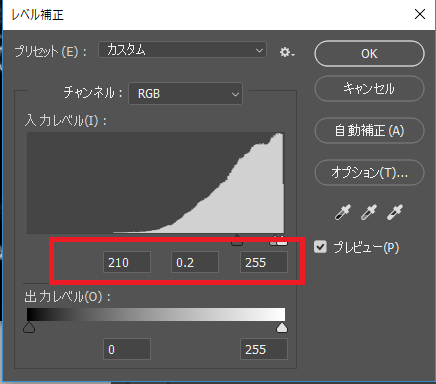Open the プリセット dropdown showing カスタム
The height and width of the screenshot is (384, 436).
click(182, 50)
